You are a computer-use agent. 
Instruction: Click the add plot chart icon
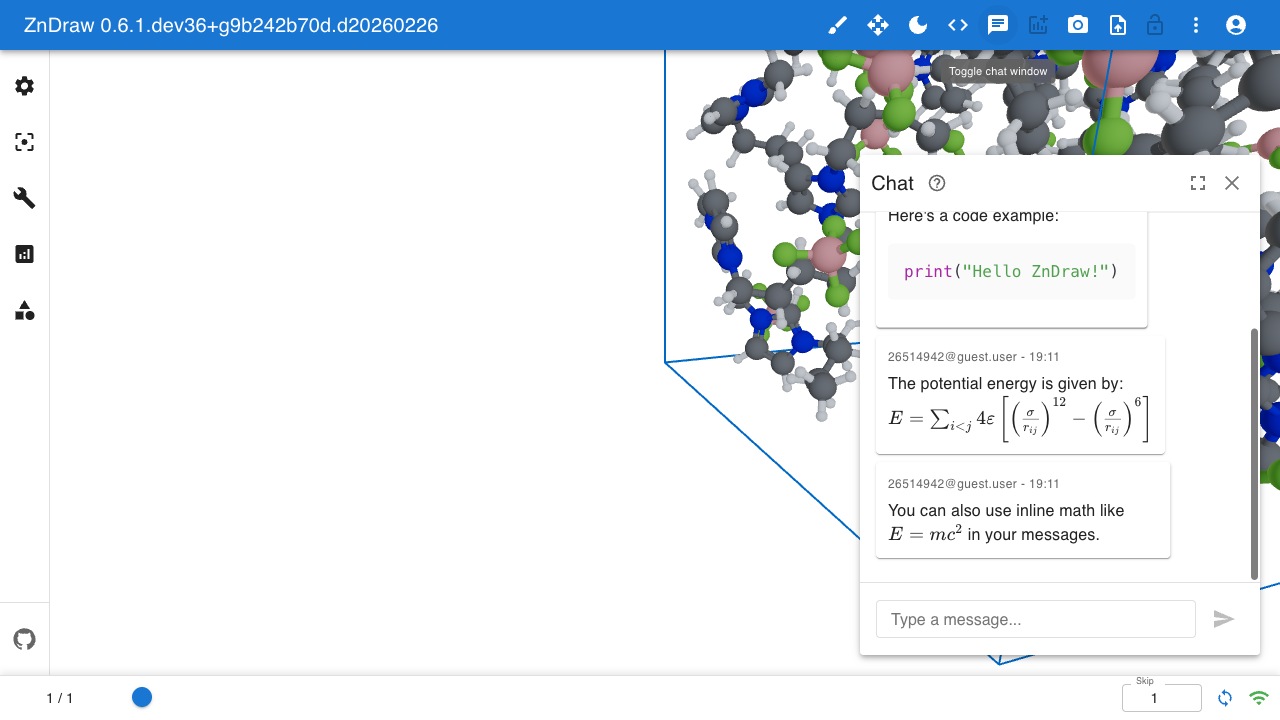1038,25
